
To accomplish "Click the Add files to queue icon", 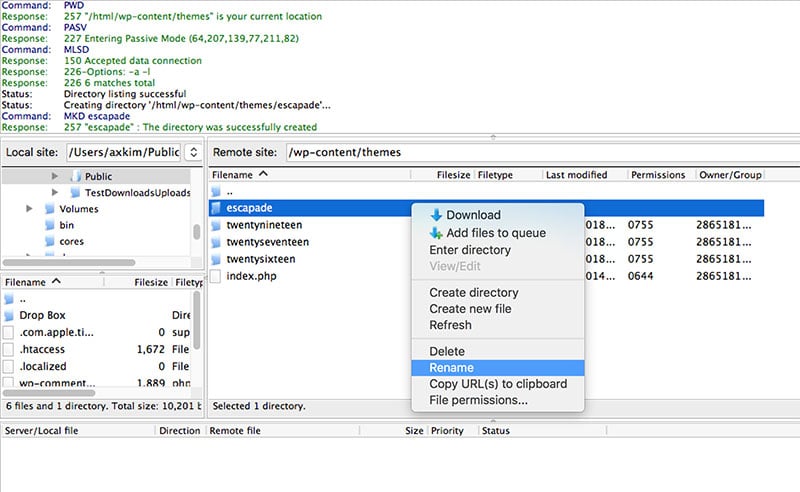I will (436, 233).
